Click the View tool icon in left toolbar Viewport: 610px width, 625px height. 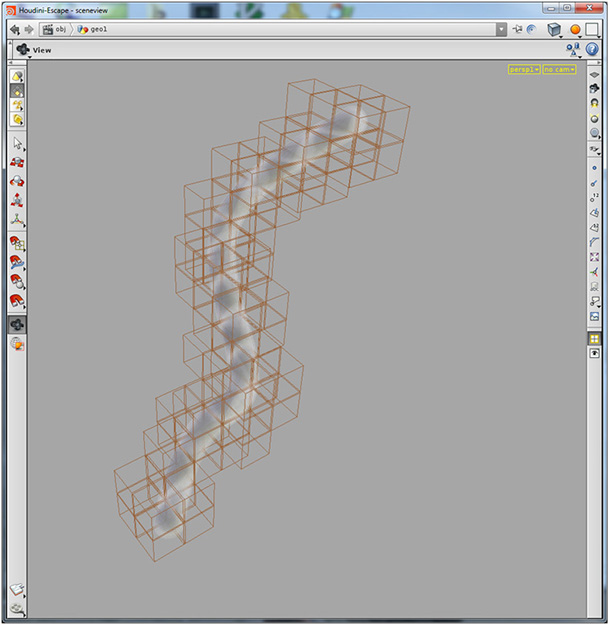pyautogui.click(x=17, y=324)
